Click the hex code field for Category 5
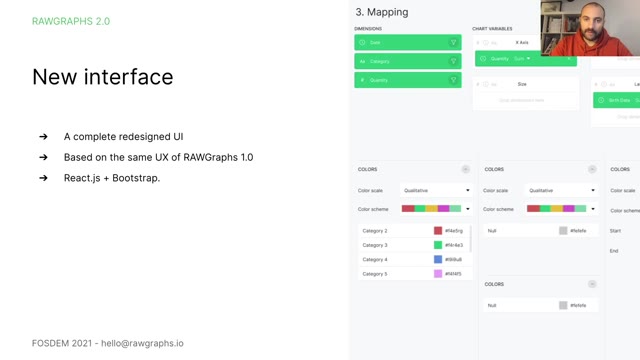The width and height of the screenshot is (640, 360). point(453,273)
